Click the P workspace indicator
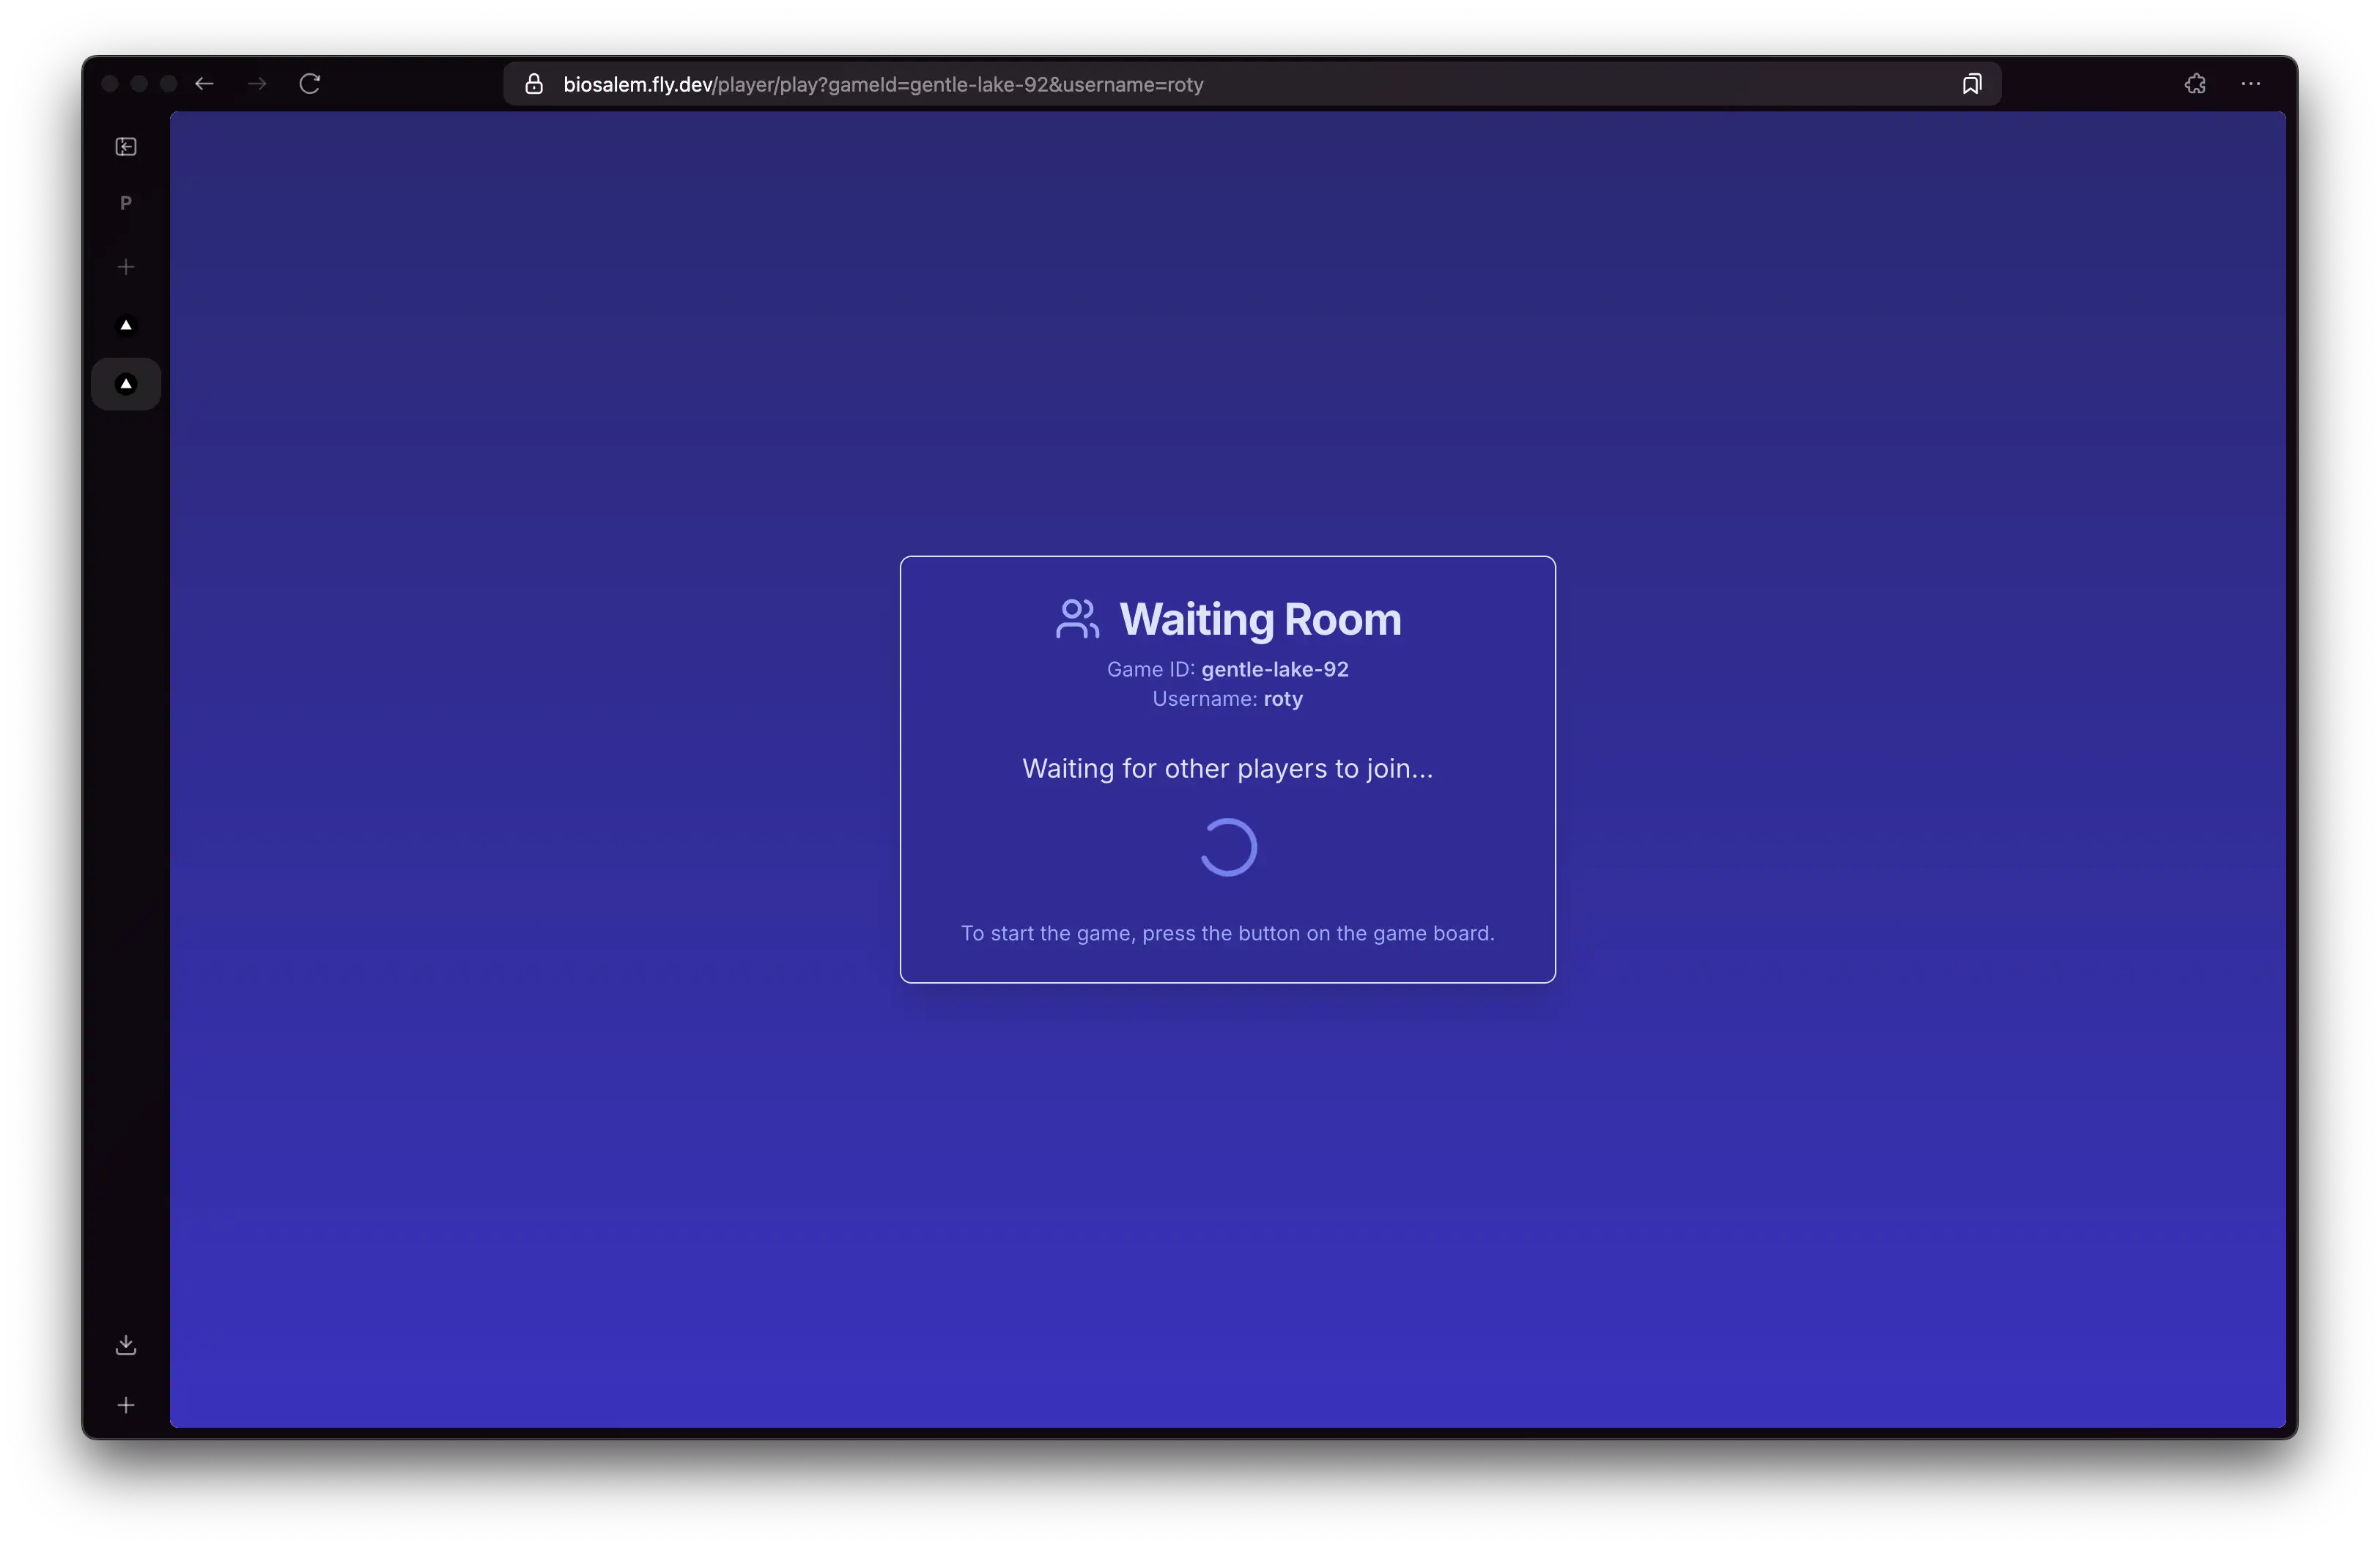Image resolution: width=2380 pixels, height=1548 pixels. 125,202
